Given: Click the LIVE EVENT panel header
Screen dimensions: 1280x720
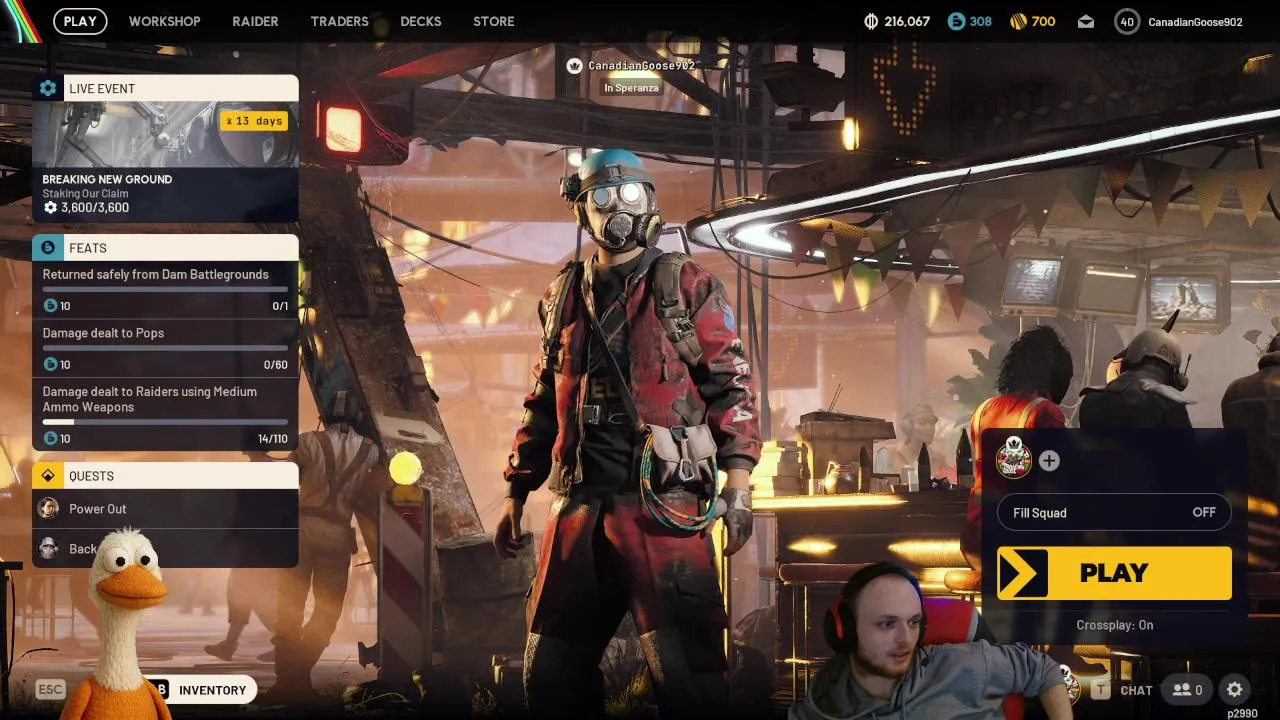Looking at the screenshot, I should pos(165,88).
